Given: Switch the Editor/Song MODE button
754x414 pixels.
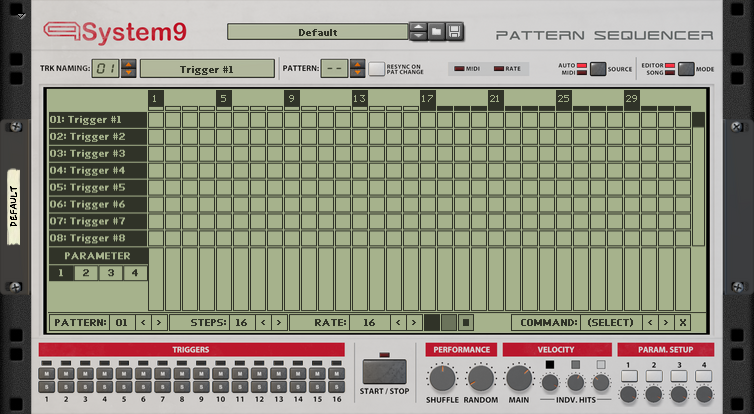Looking at the screenshot, I should 686,69.
